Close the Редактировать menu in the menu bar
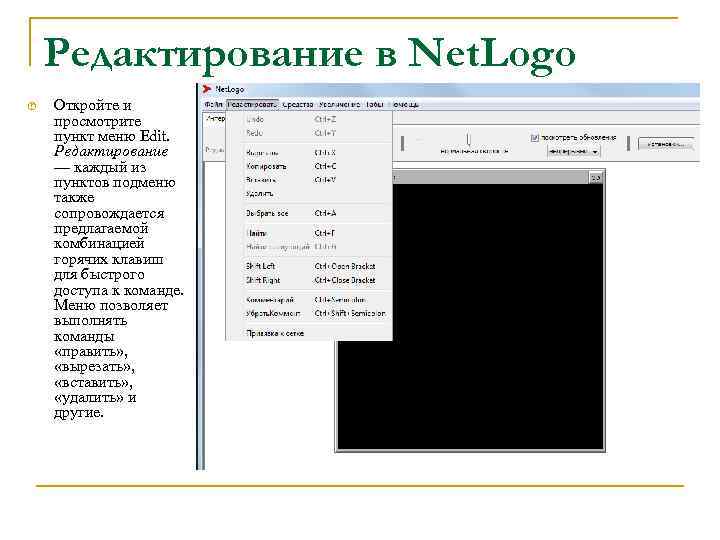The height and width of the screenshot is (540, 720). point(253,105)
